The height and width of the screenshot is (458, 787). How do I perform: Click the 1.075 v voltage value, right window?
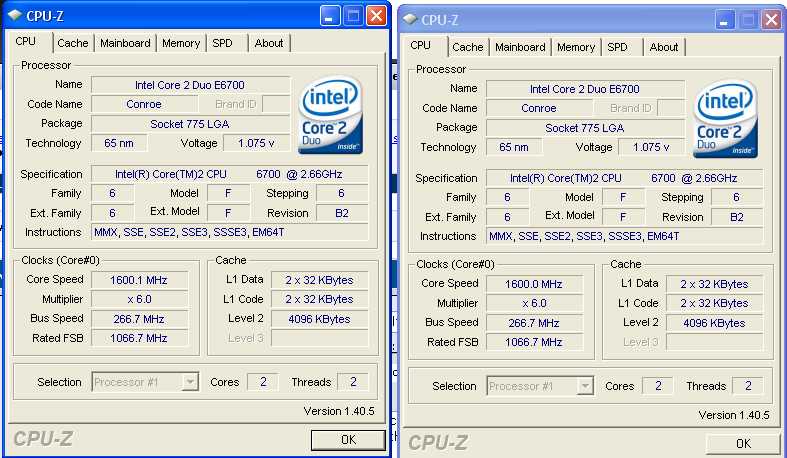pyautogui.click(x=651, y=147)
